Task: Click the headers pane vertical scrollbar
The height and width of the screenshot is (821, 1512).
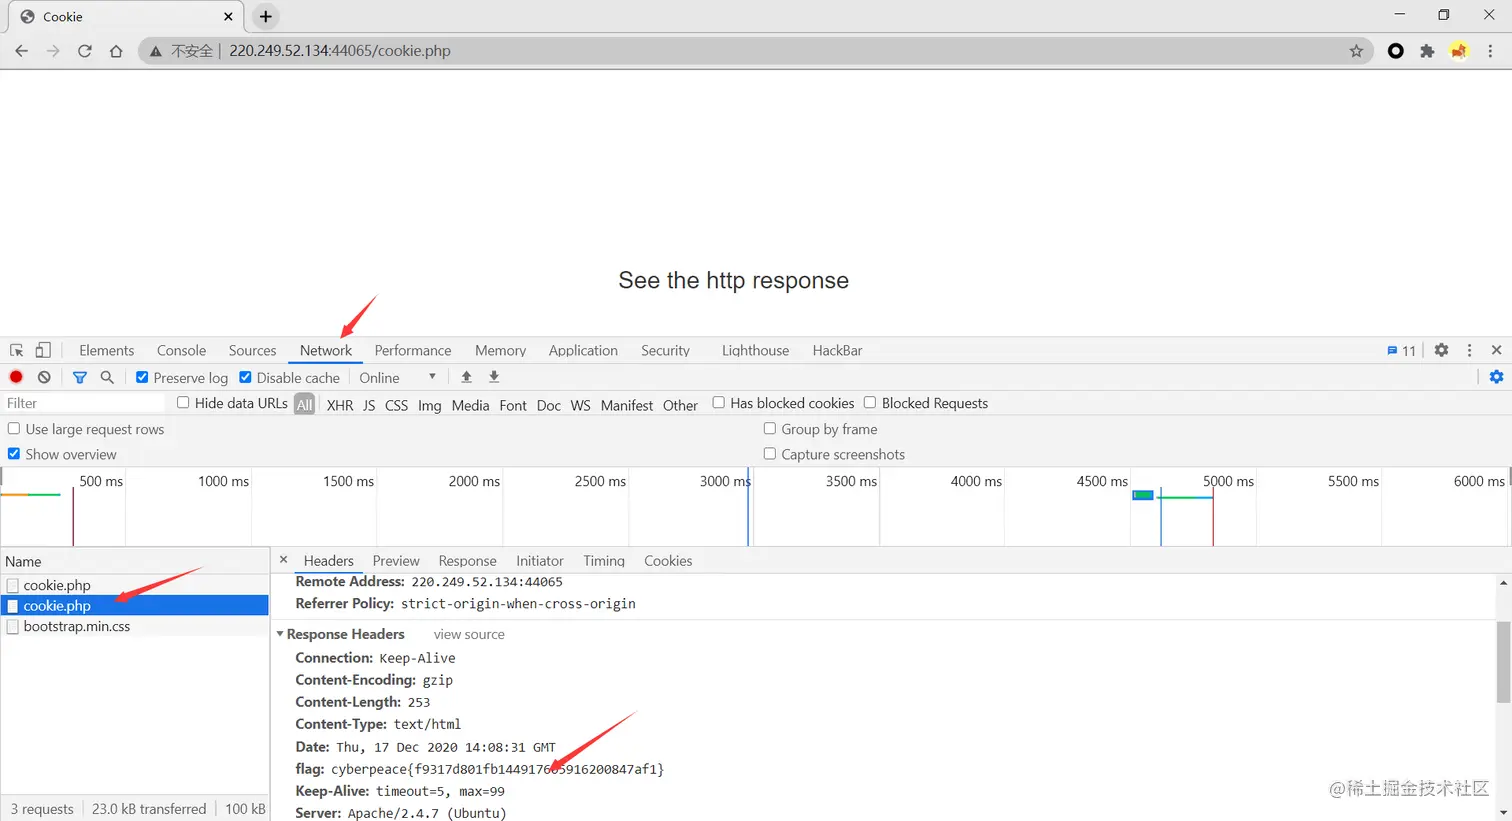Action: [1503, 660]
